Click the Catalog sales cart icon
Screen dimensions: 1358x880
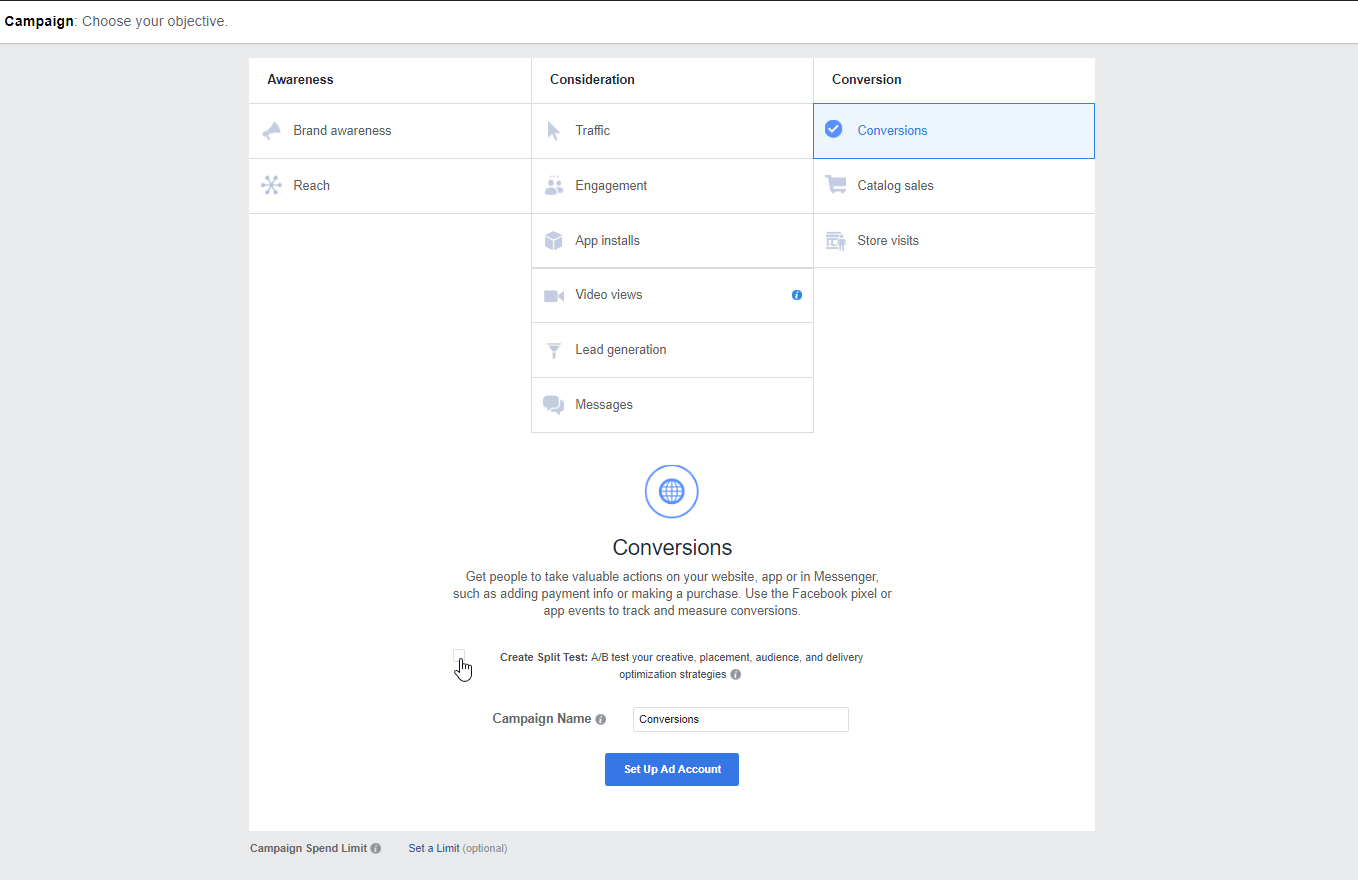pyautogui.click(x=835, y=185)
